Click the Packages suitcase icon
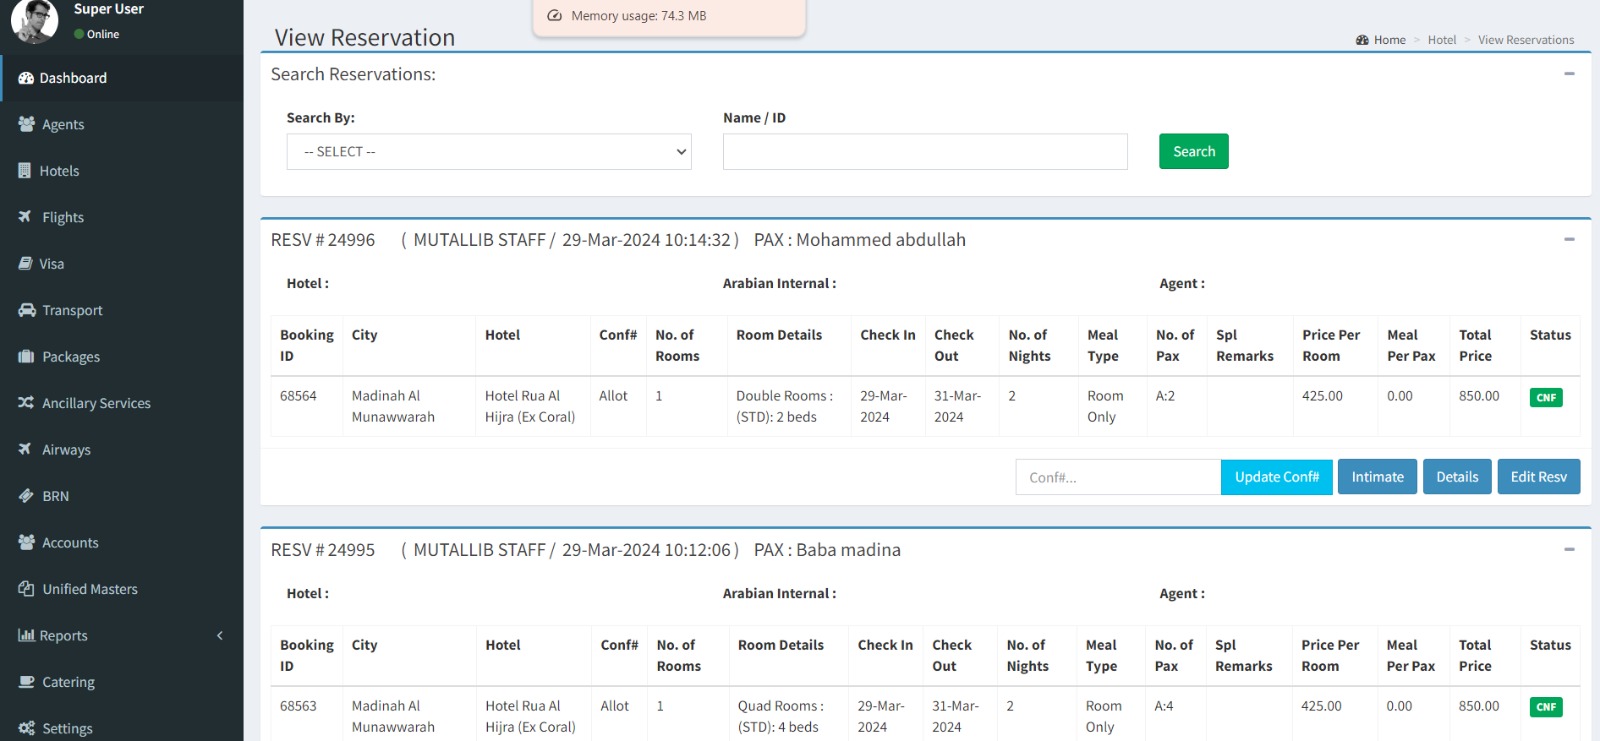 (26, 357)
